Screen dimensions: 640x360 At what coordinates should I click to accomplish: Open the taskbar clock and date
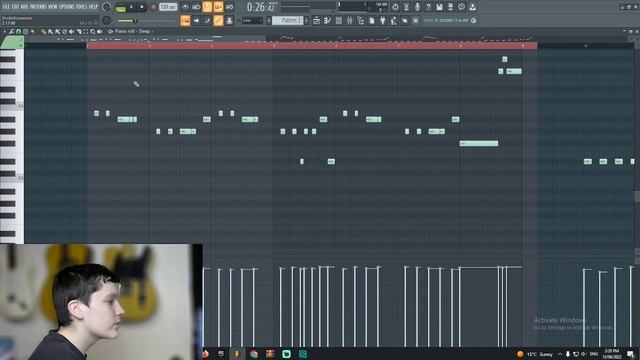coord(611,354)
